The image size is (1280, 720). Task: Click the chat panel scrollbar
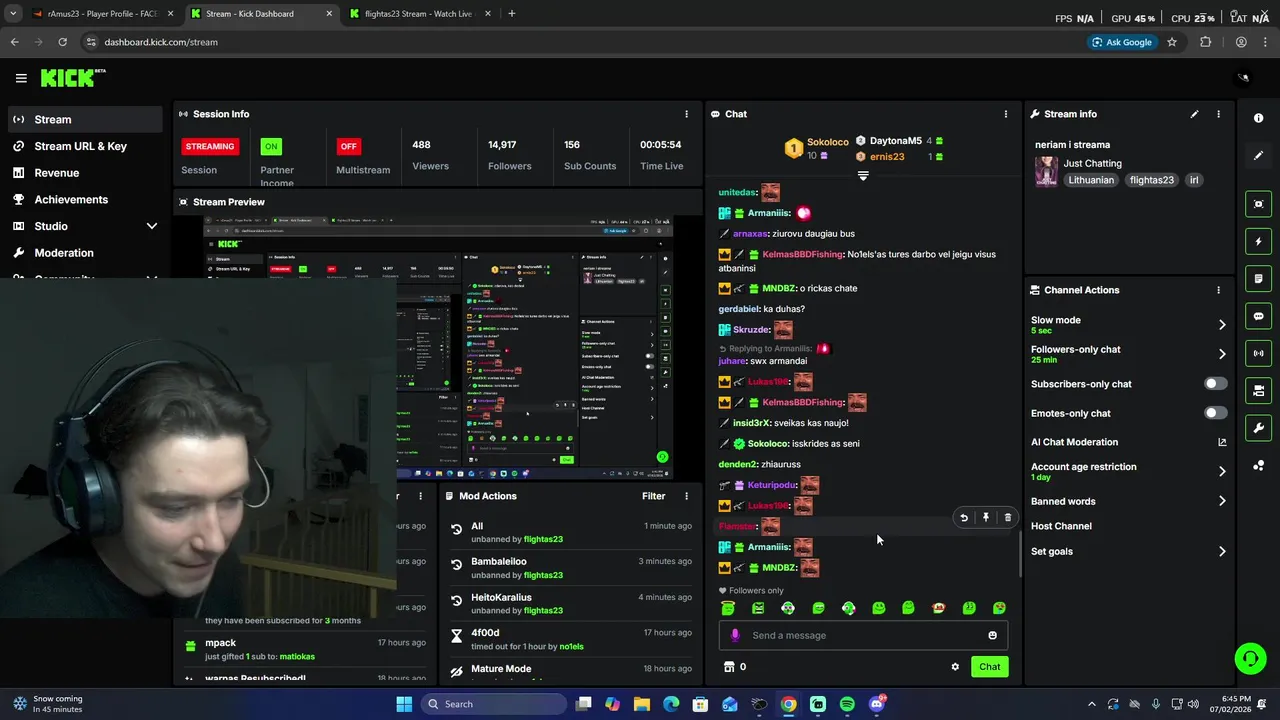tap(1020, 553)
